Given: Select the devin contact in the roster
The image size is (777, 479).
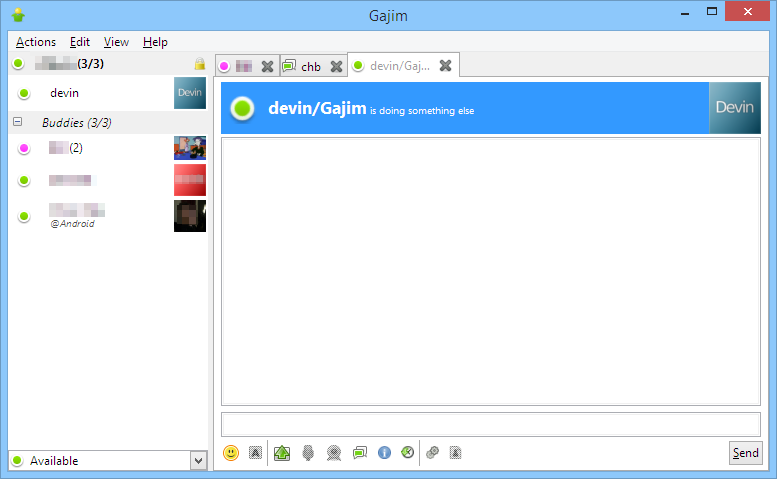Looking at the screenshot, I should 108,93.
